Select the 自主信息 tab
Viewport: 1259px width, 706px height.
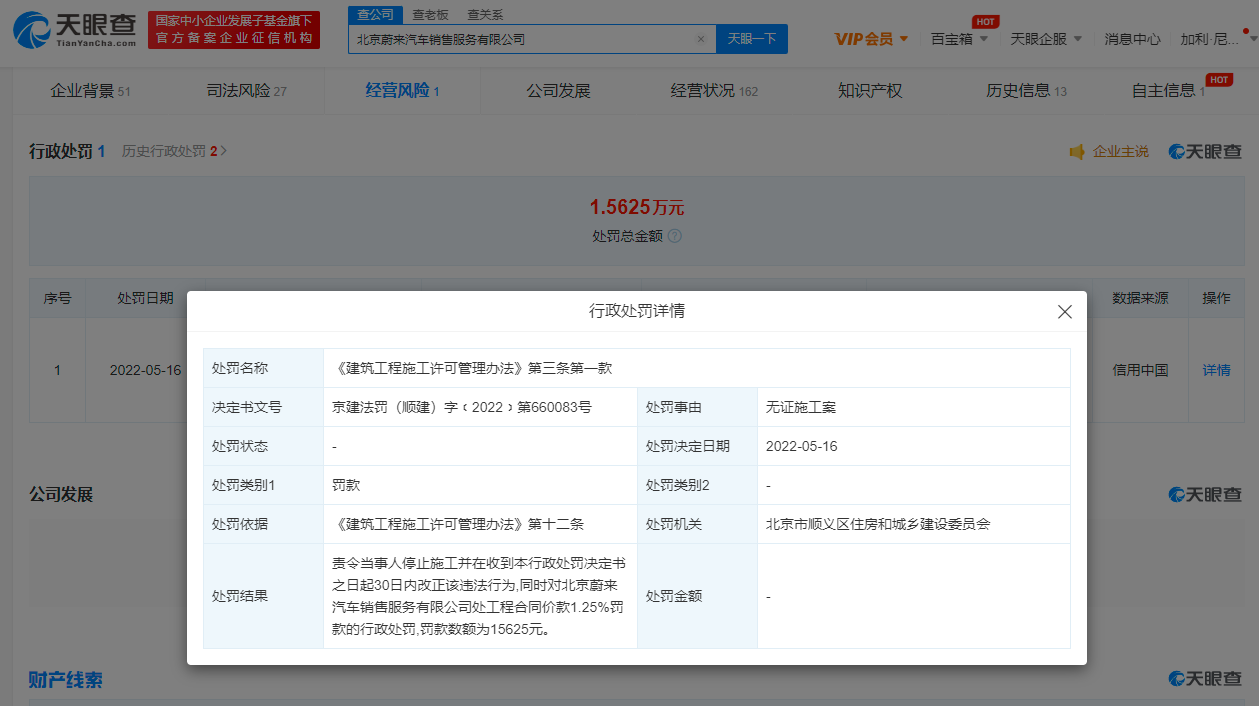click(1168, 91)
